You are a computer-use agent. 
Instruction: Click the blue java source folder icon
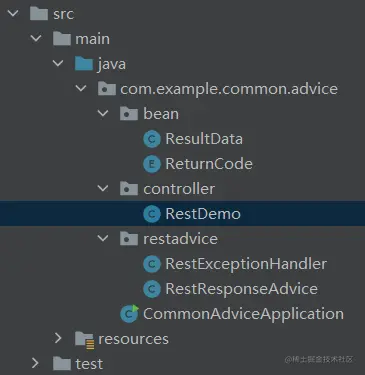(84, 63)
